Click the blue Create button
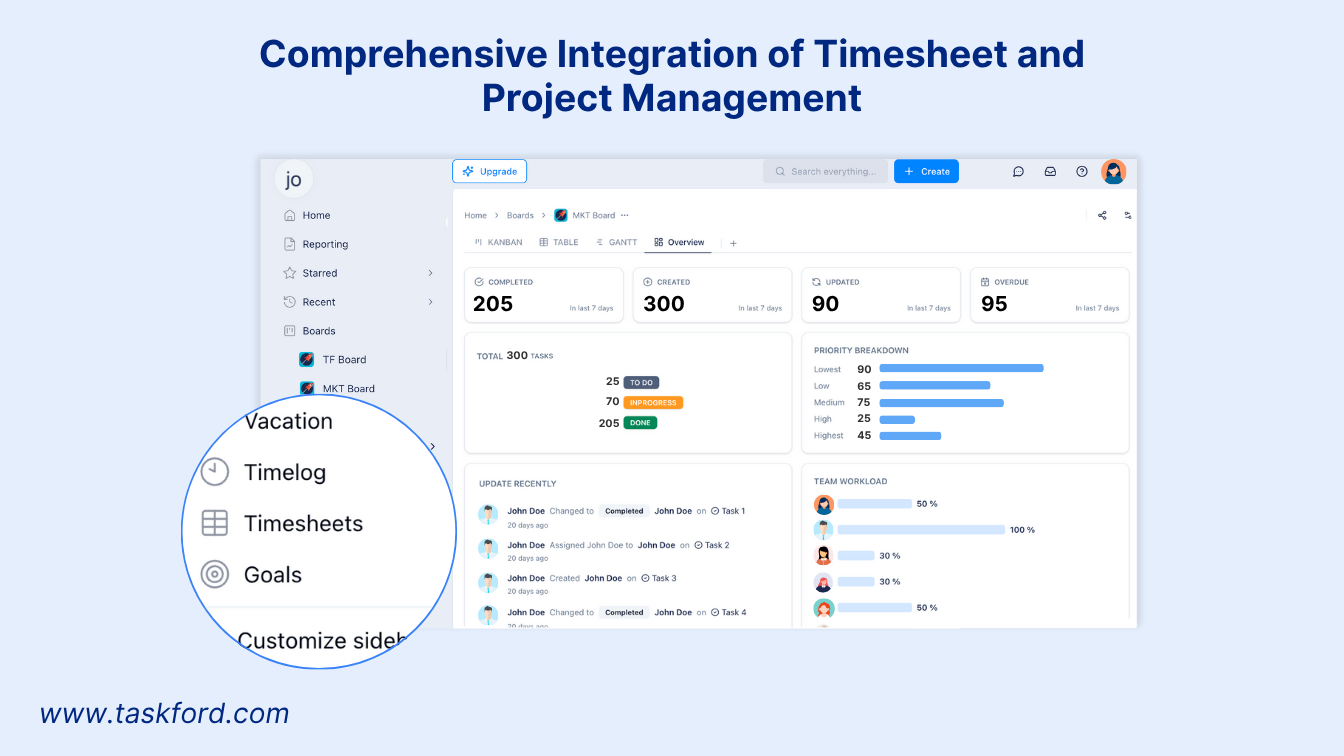 click(926, 172)
